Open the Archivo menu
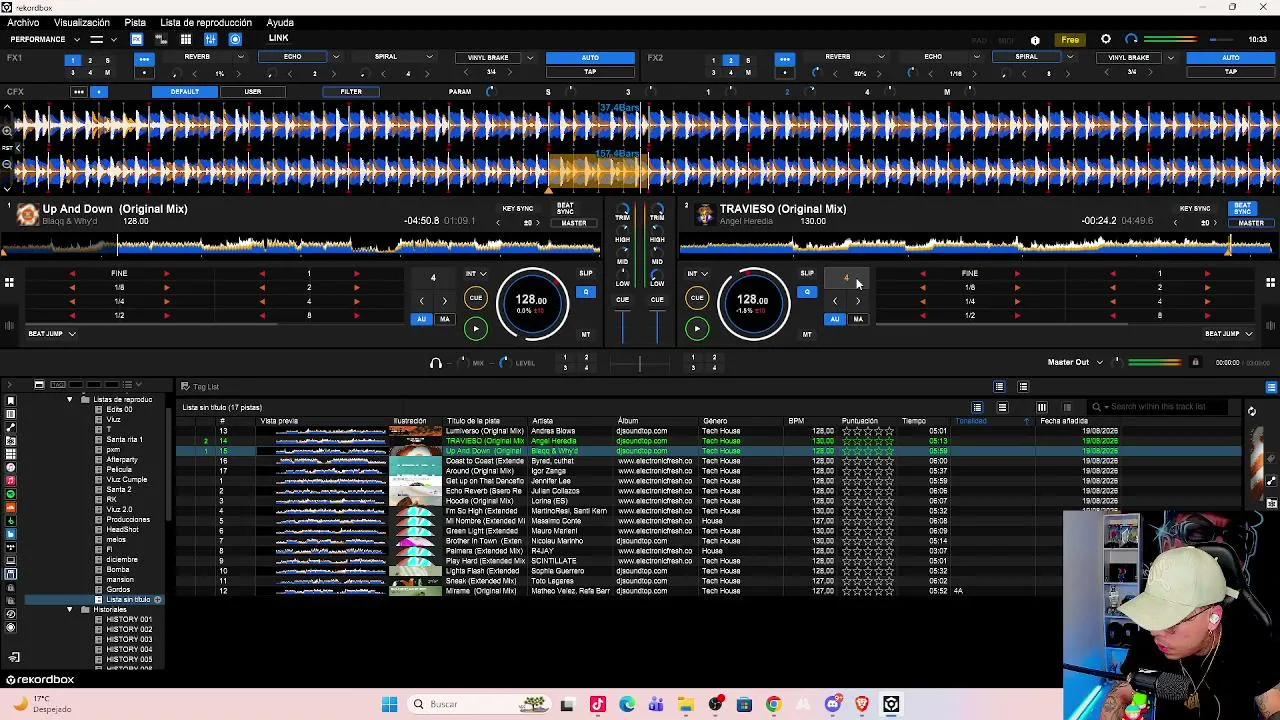The image size is (1280, 720). (23, 23)
